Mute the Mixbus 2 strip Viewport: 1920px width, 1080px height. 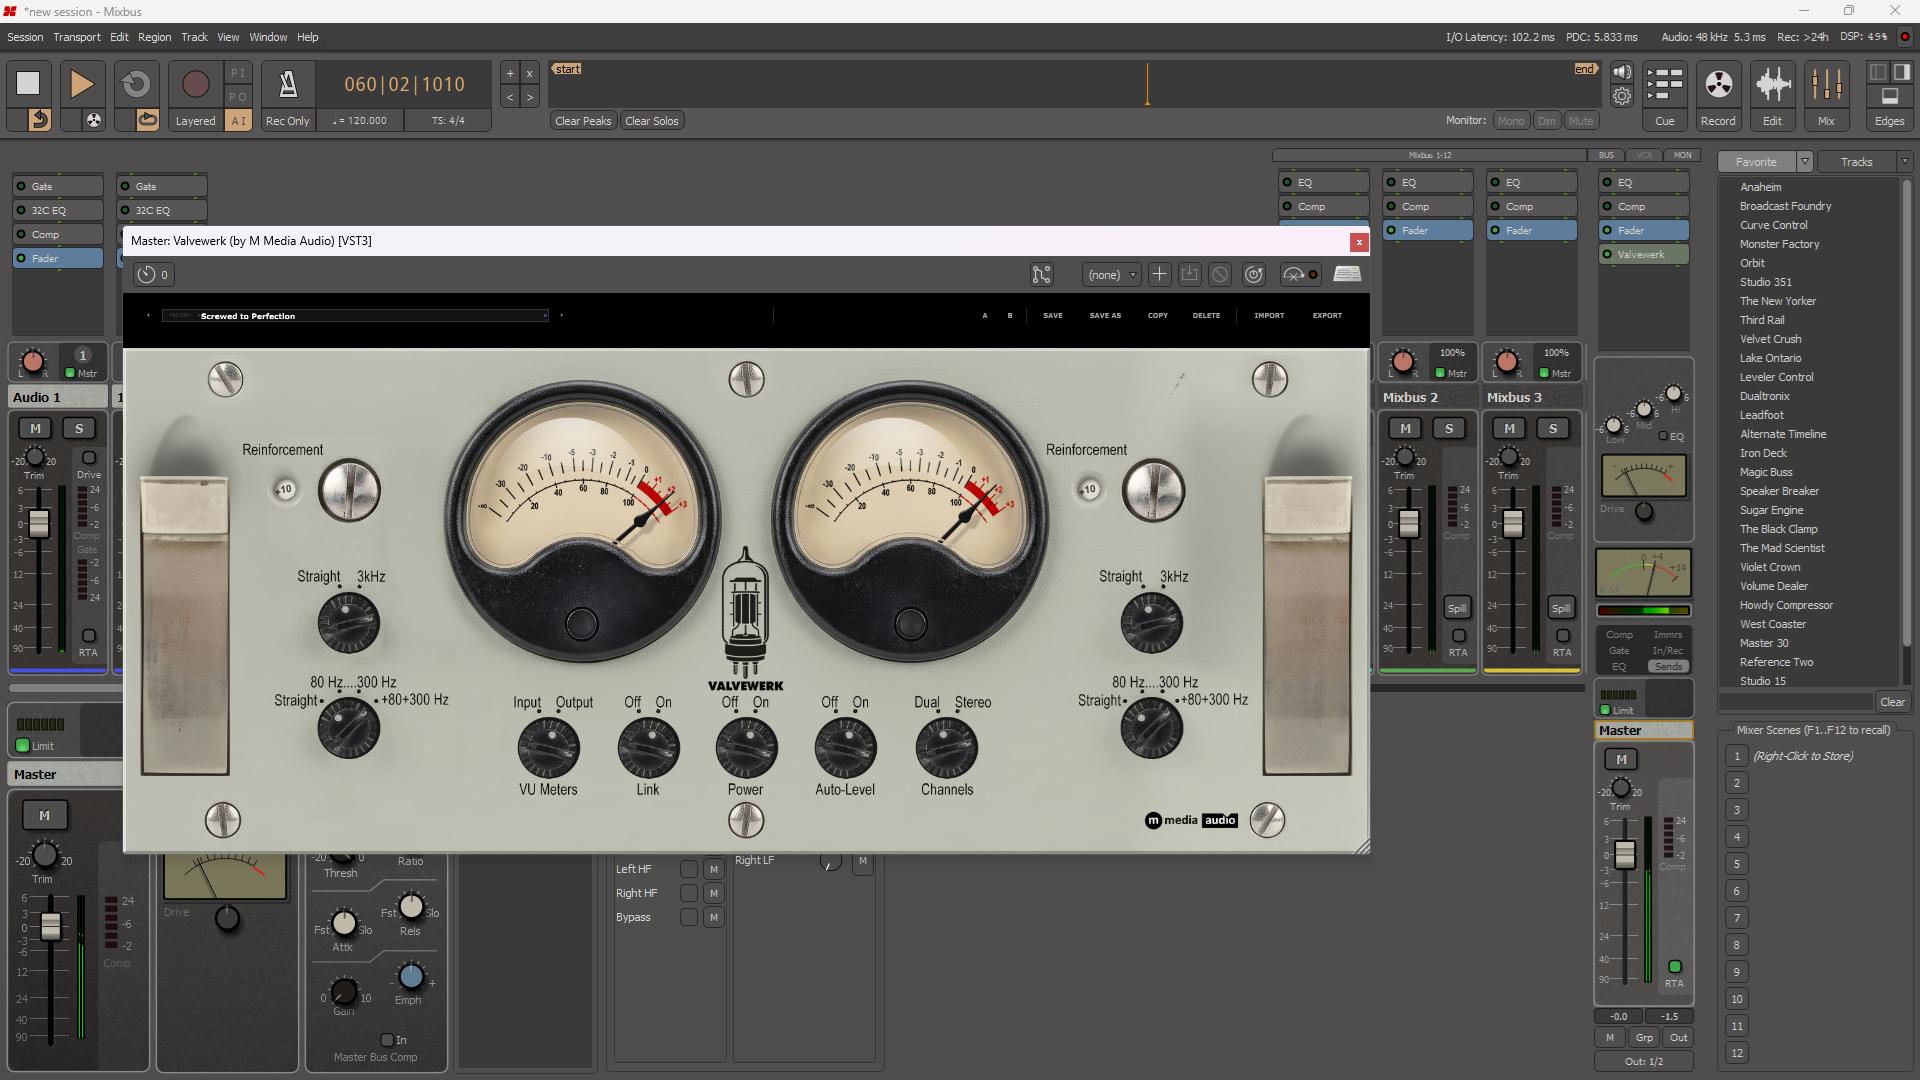point(1405,428)
